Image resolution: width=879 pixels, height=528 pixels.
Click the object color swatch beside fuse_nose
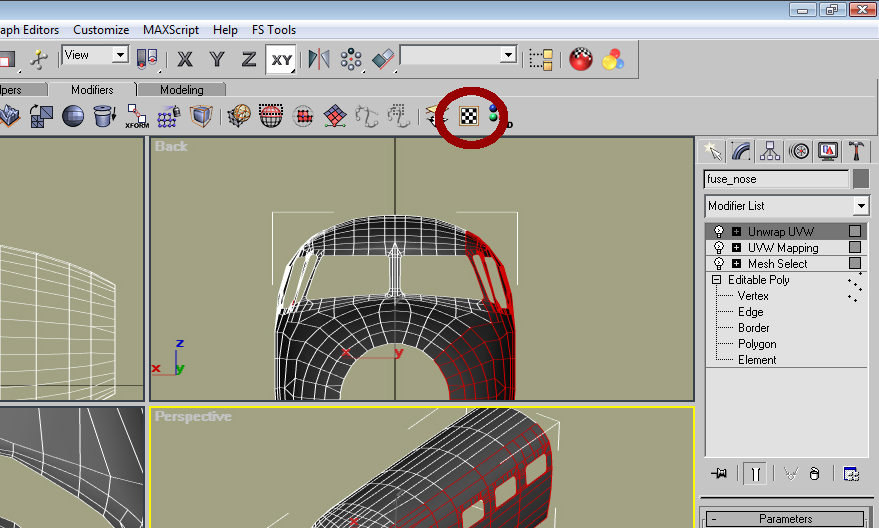[862, 180]
